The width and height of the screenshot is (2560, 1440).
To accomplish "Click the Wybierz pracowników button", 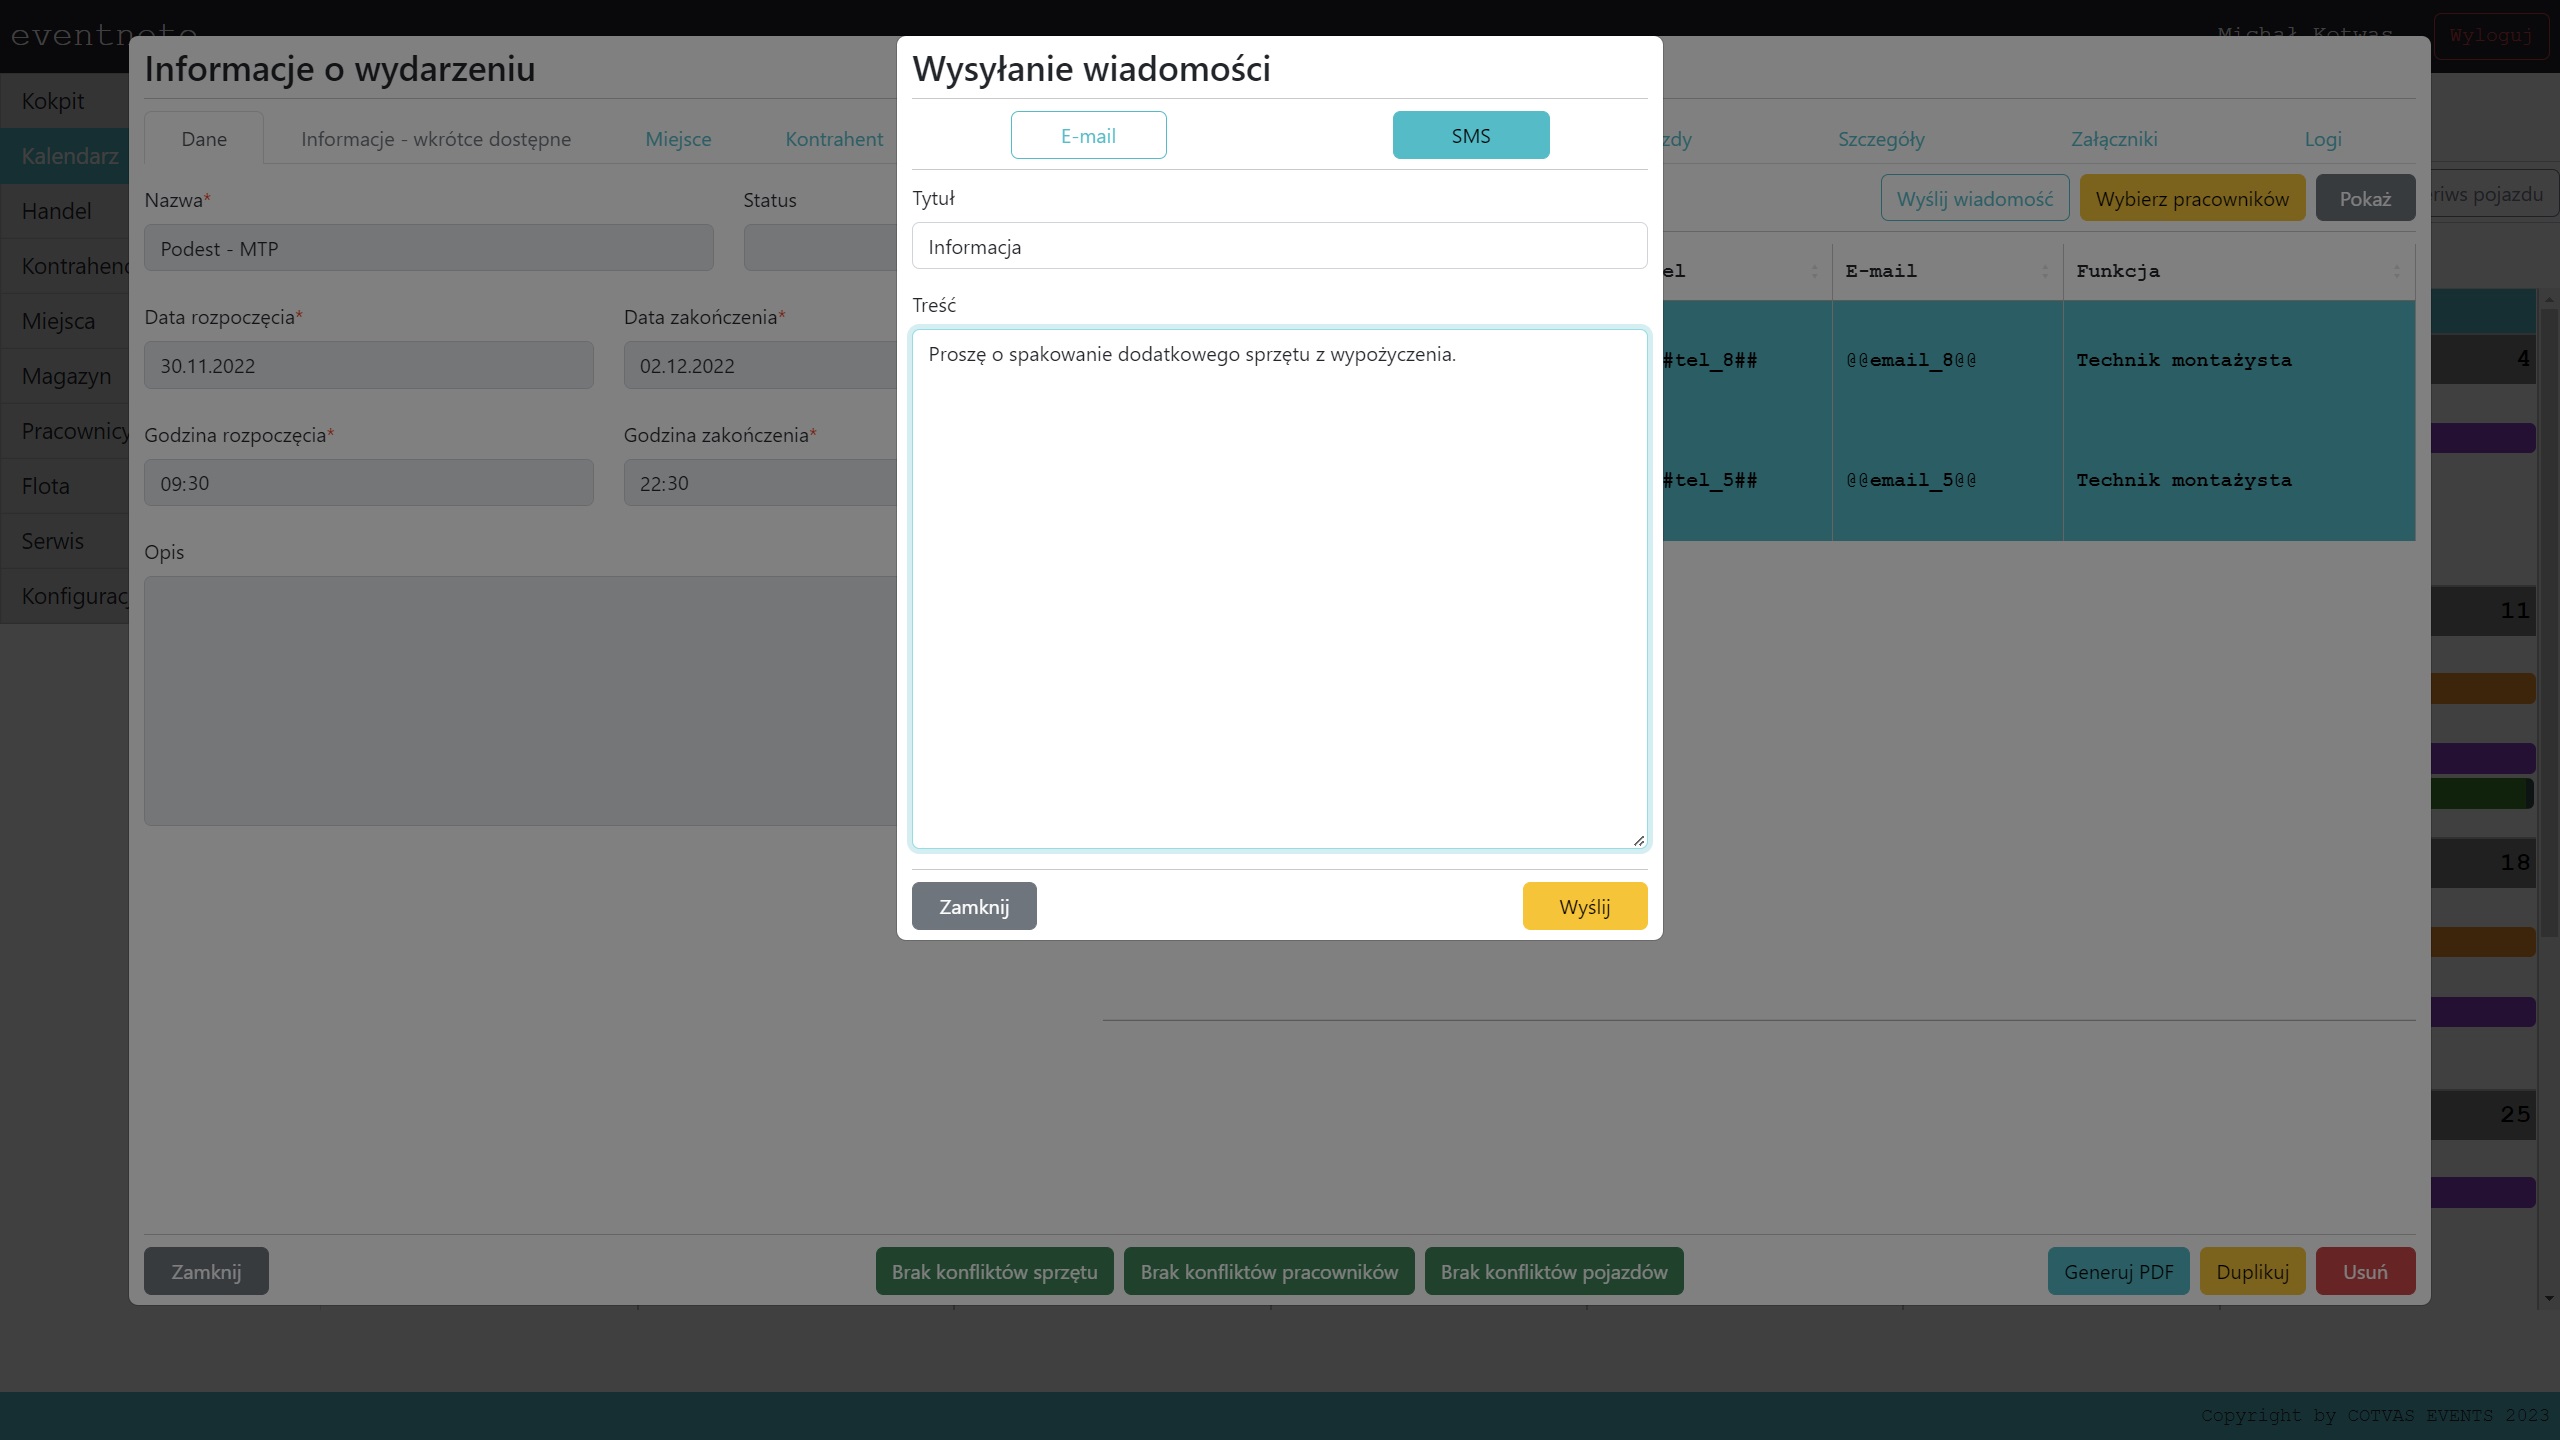I will coord(2191,198).
